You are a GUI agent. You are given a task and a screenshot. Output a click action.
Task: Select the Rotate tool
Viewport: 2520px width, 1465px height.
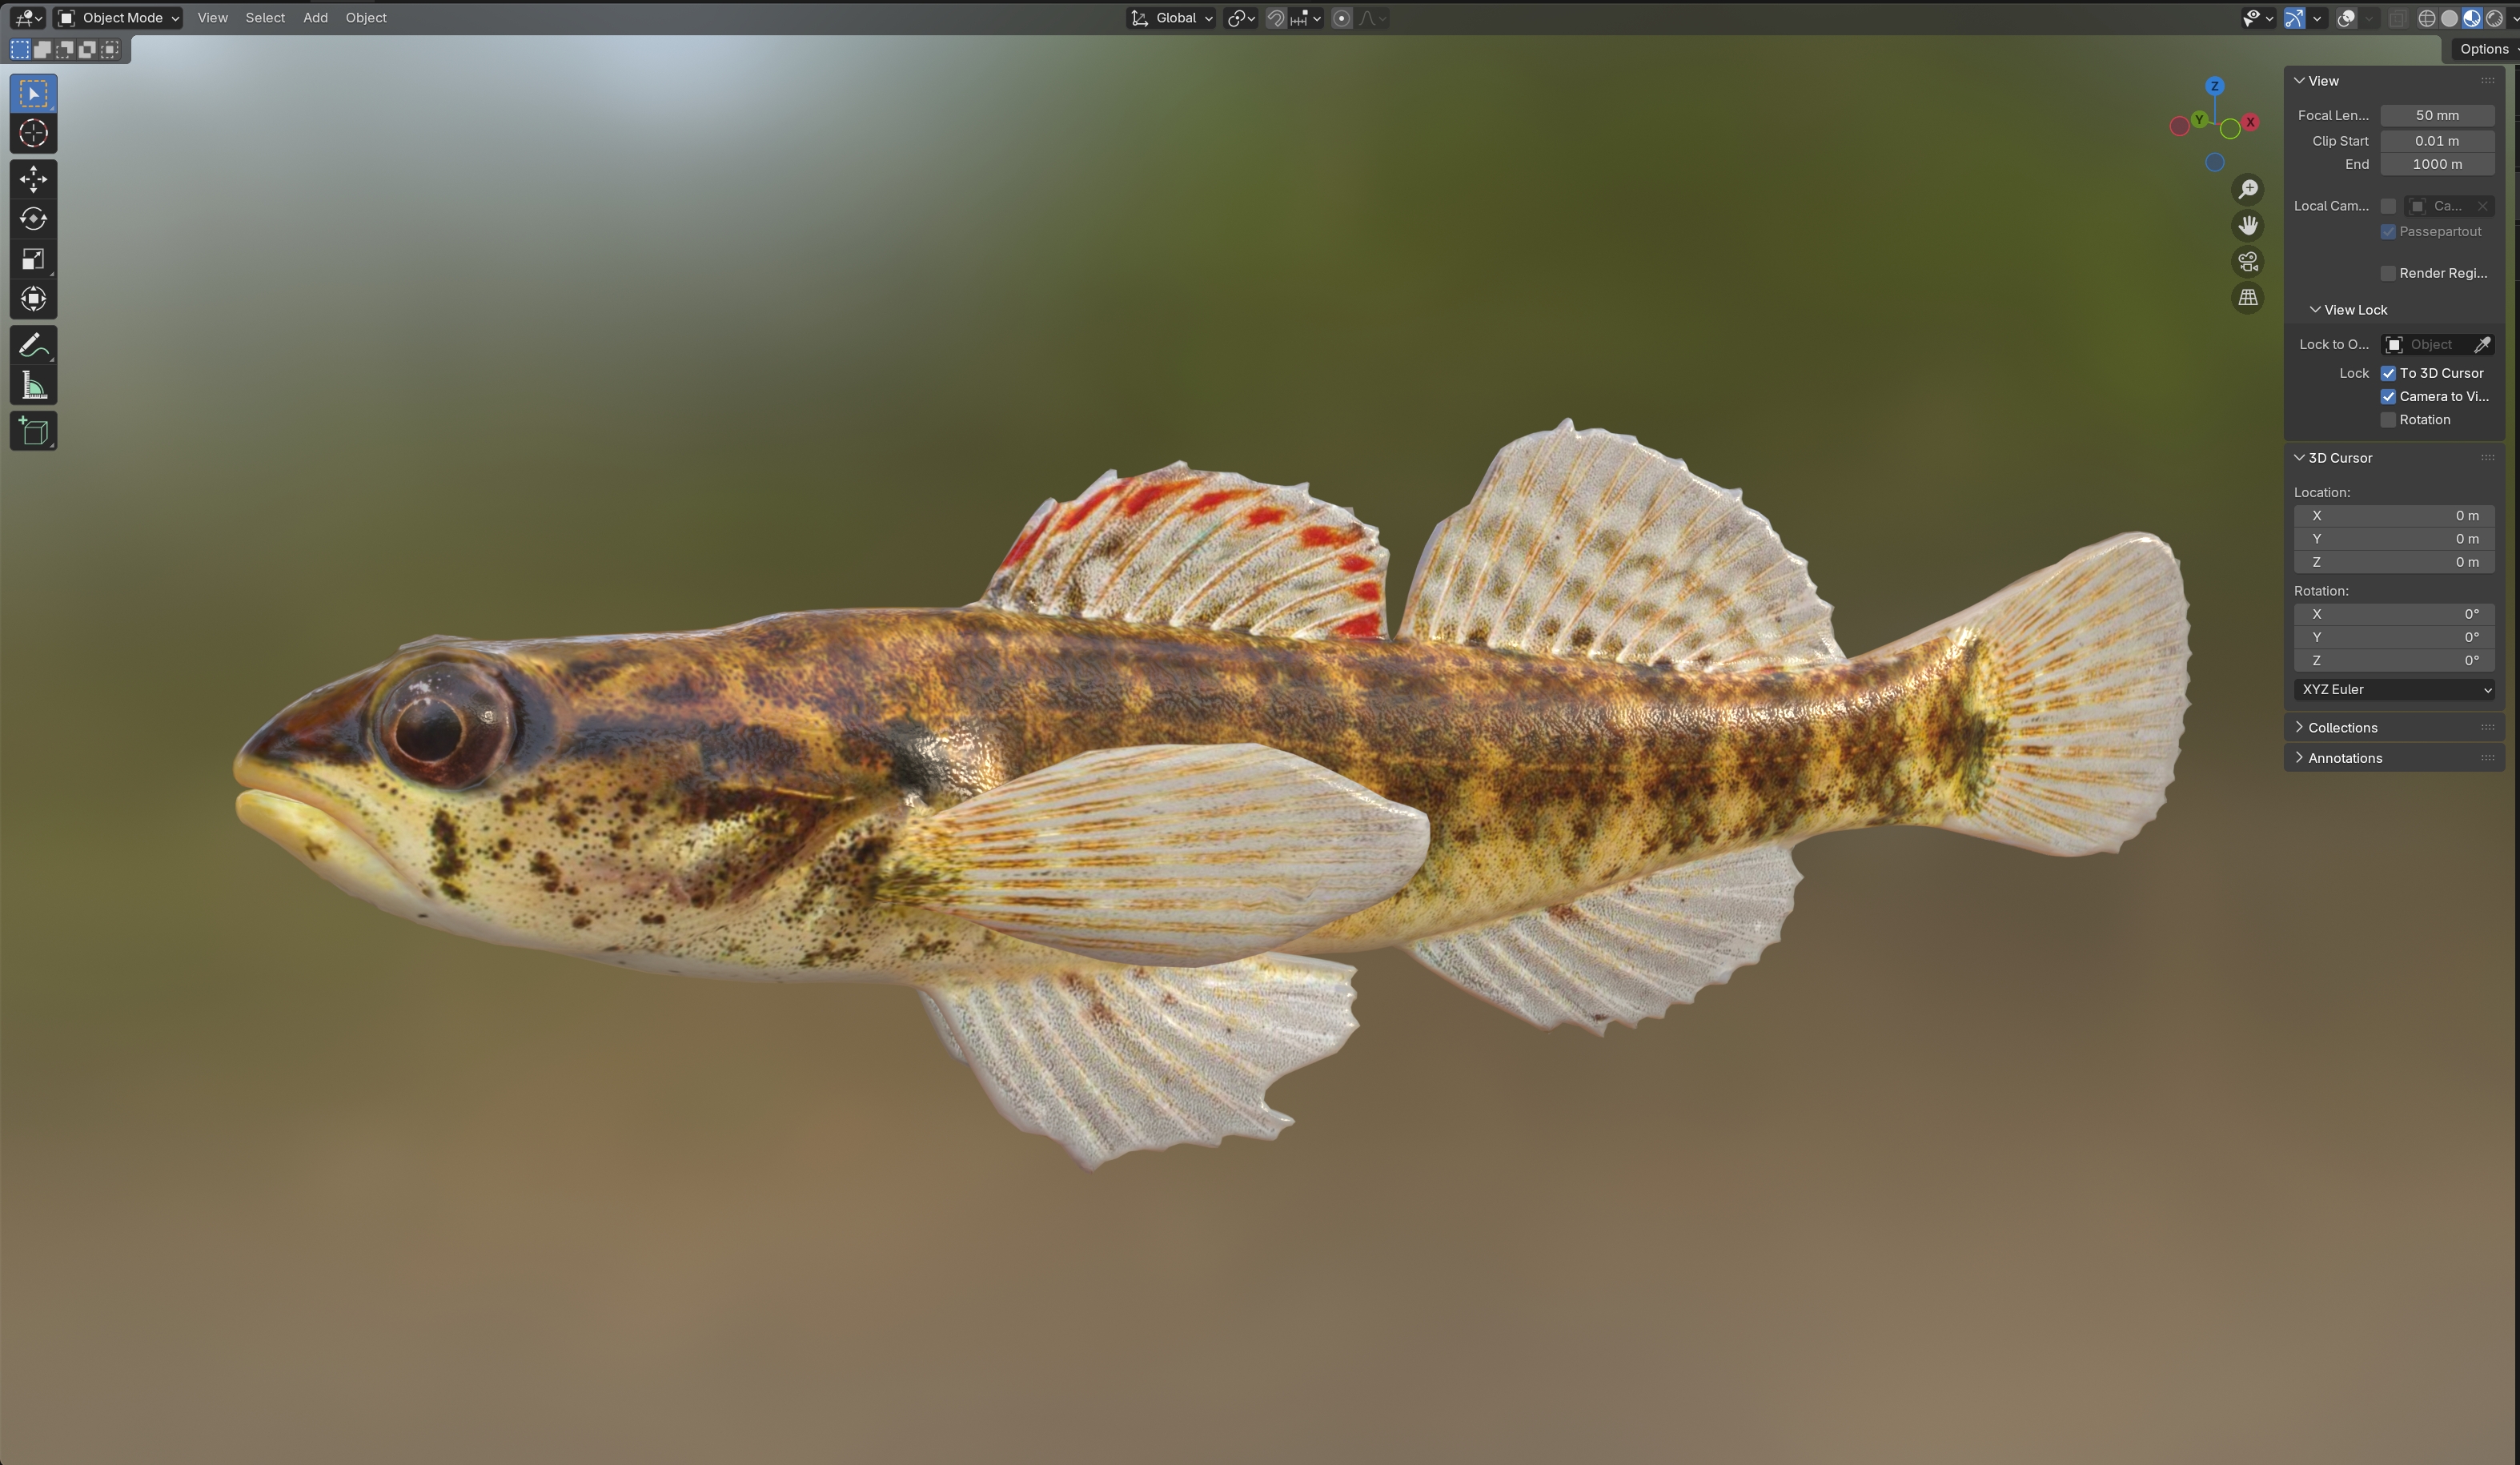(33, 219)
